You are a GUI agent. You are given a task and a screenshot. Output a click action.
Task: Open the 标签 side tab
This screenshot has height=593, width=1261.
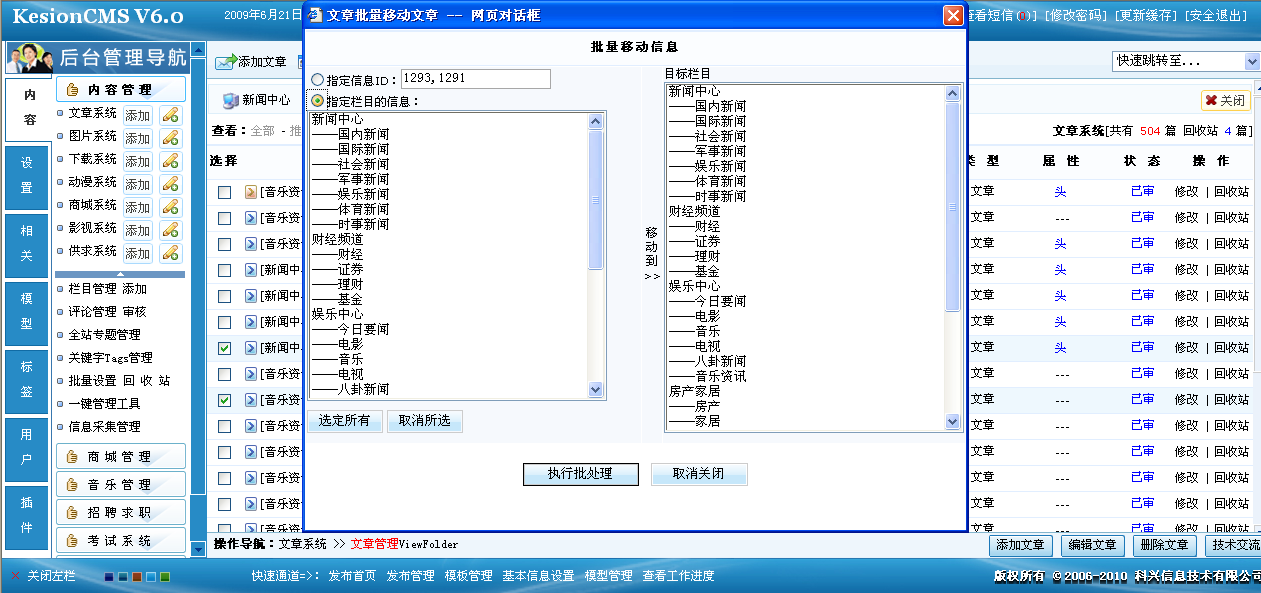[x=27, y=380]
